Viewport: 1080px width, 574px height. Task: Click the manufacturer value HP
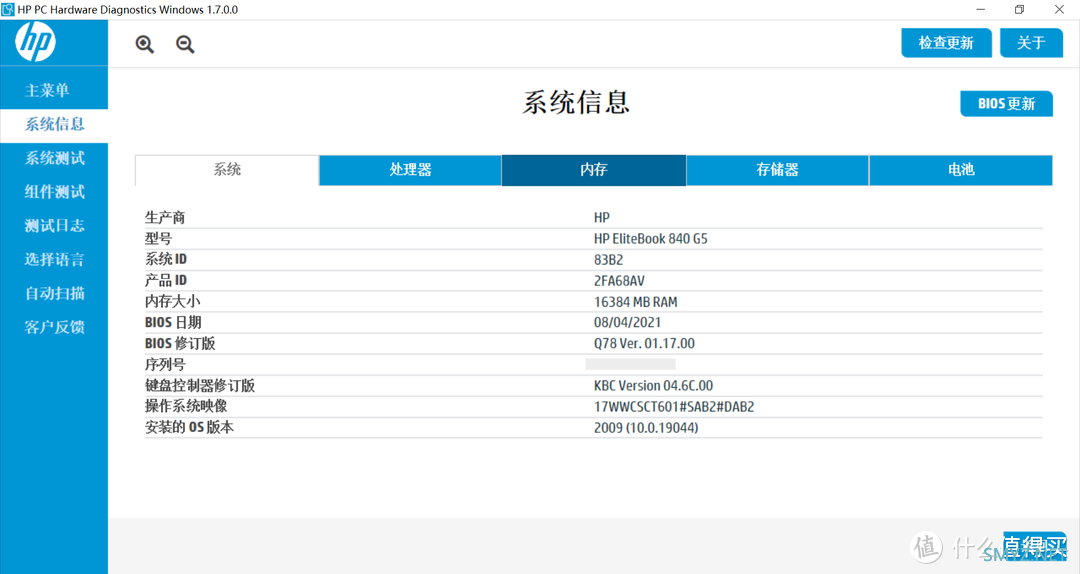(602, 218)
